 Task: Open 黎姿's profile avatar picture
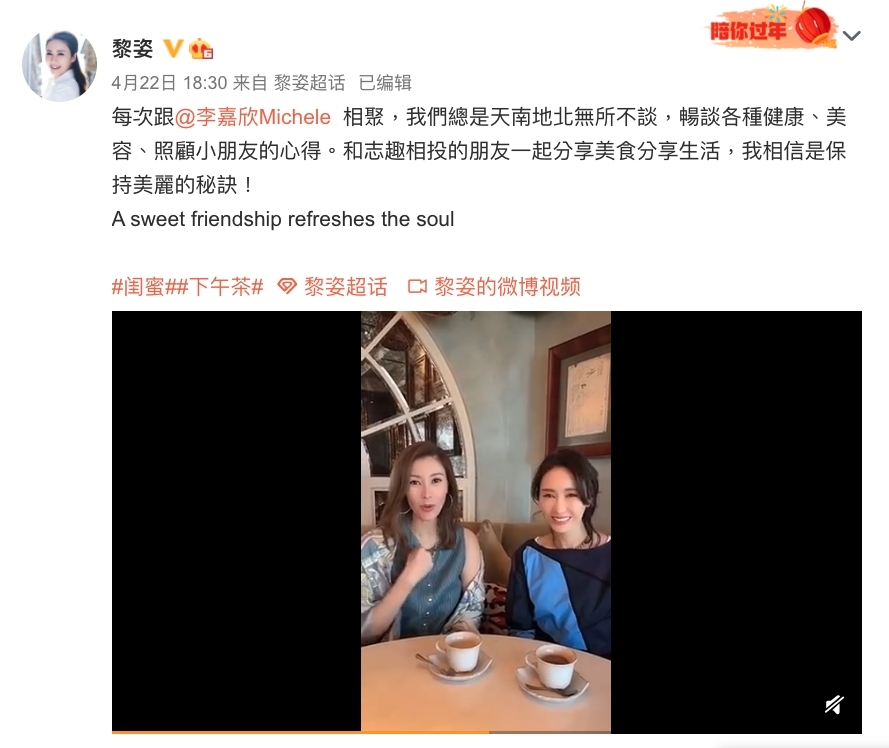tap(59, 66)
